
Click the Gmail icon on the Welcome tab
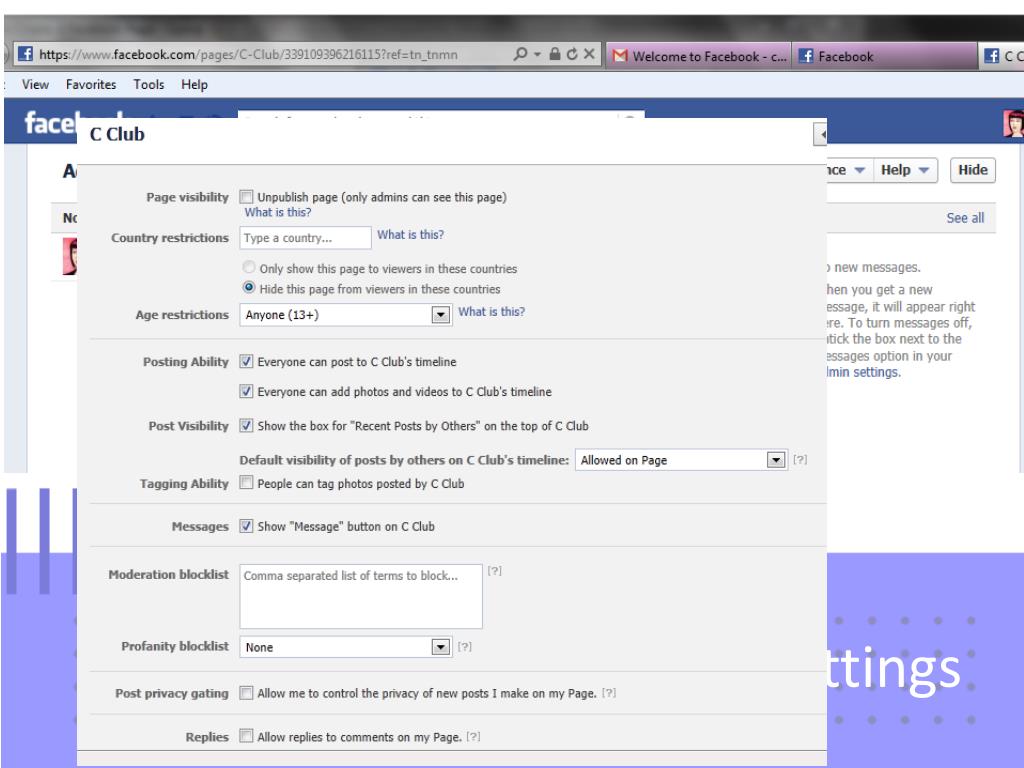click(x=620, y=56)
